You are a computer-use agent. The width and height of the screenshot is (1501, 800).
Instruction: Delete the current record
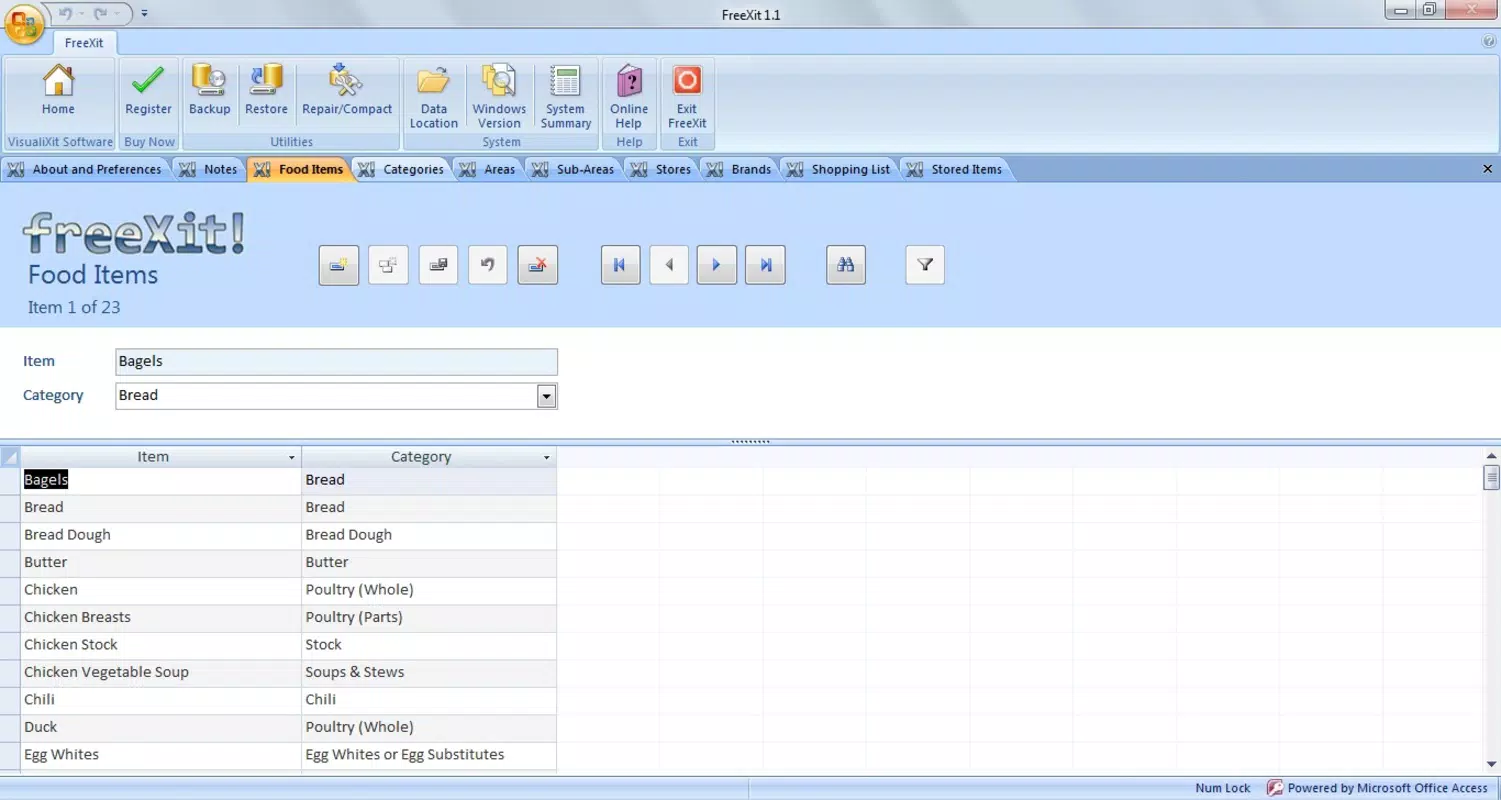[x=538, y=265]
